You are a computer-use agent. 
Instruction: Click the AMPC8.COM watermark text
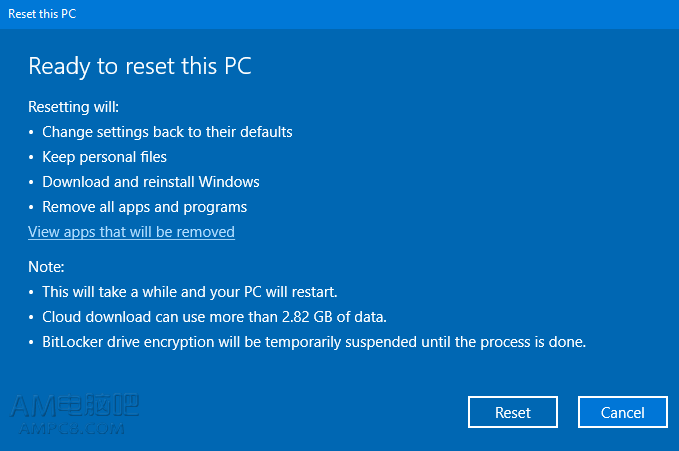click(x=72, y=429)
